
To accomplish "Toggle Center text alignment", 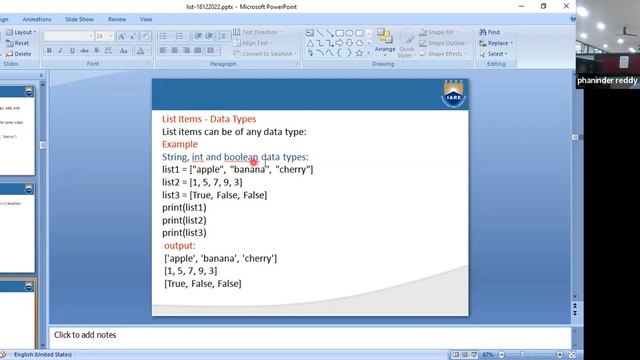I will [175, 51].
